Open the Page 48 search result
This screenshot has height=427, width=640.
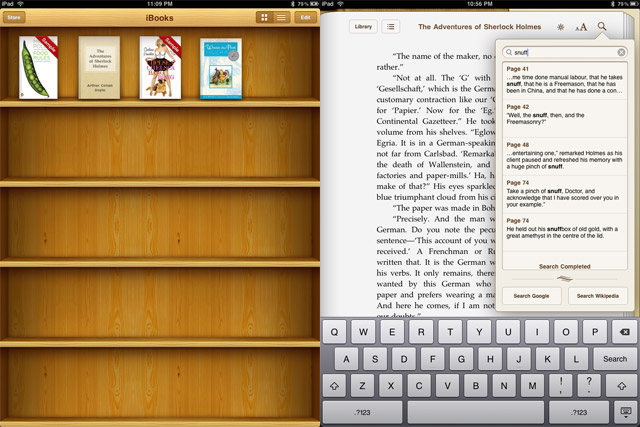pos(565,156)
